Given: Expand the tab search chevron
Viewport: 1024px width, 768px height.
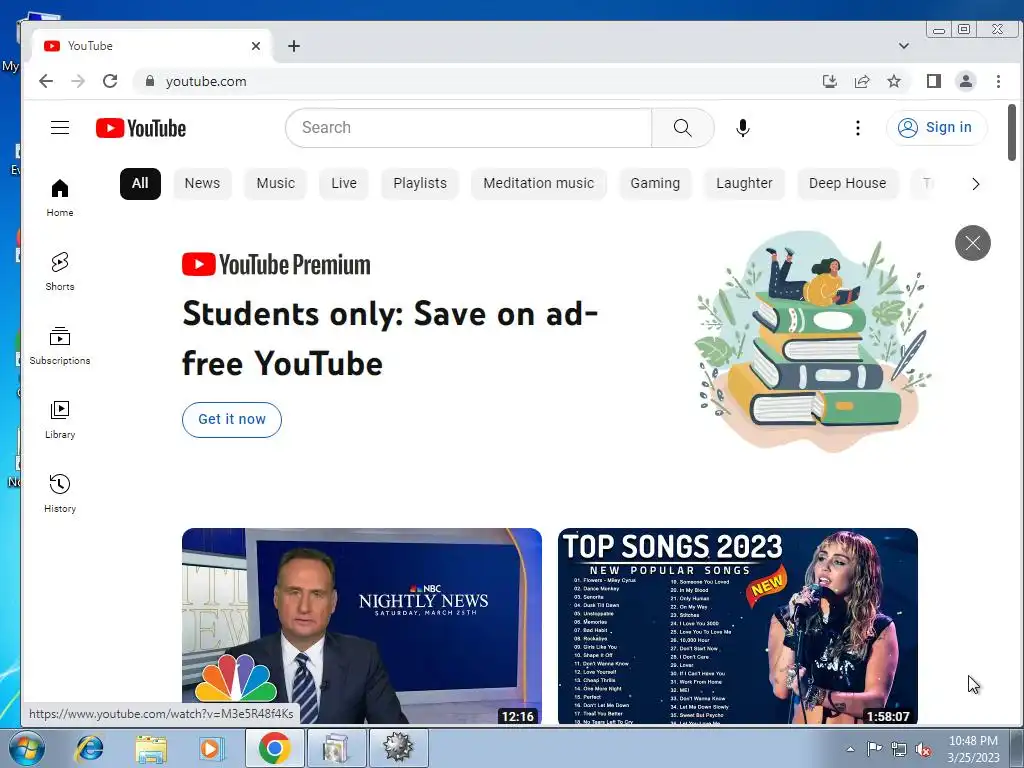Looking at the screenshot, I should pos(904,46).
